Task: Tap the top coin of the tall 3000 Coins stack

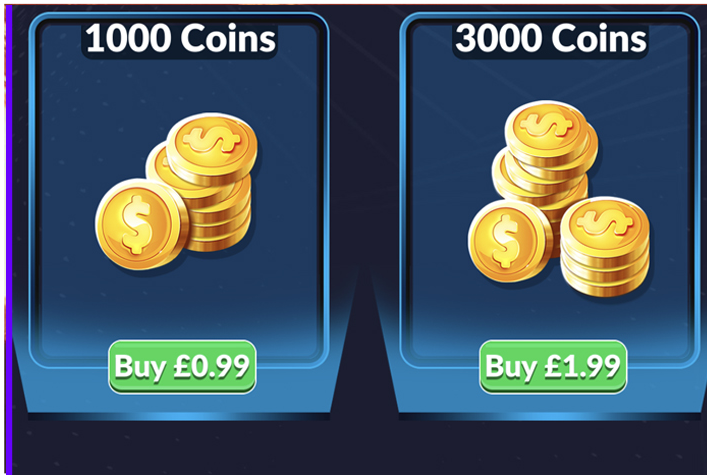Action: 546,129
